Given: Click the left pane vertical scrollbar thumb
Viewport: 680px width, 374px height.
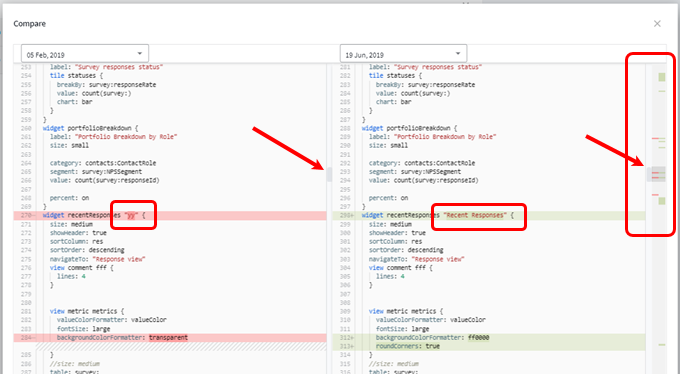Looking at the screenshot, I should (x=329, y=174).
